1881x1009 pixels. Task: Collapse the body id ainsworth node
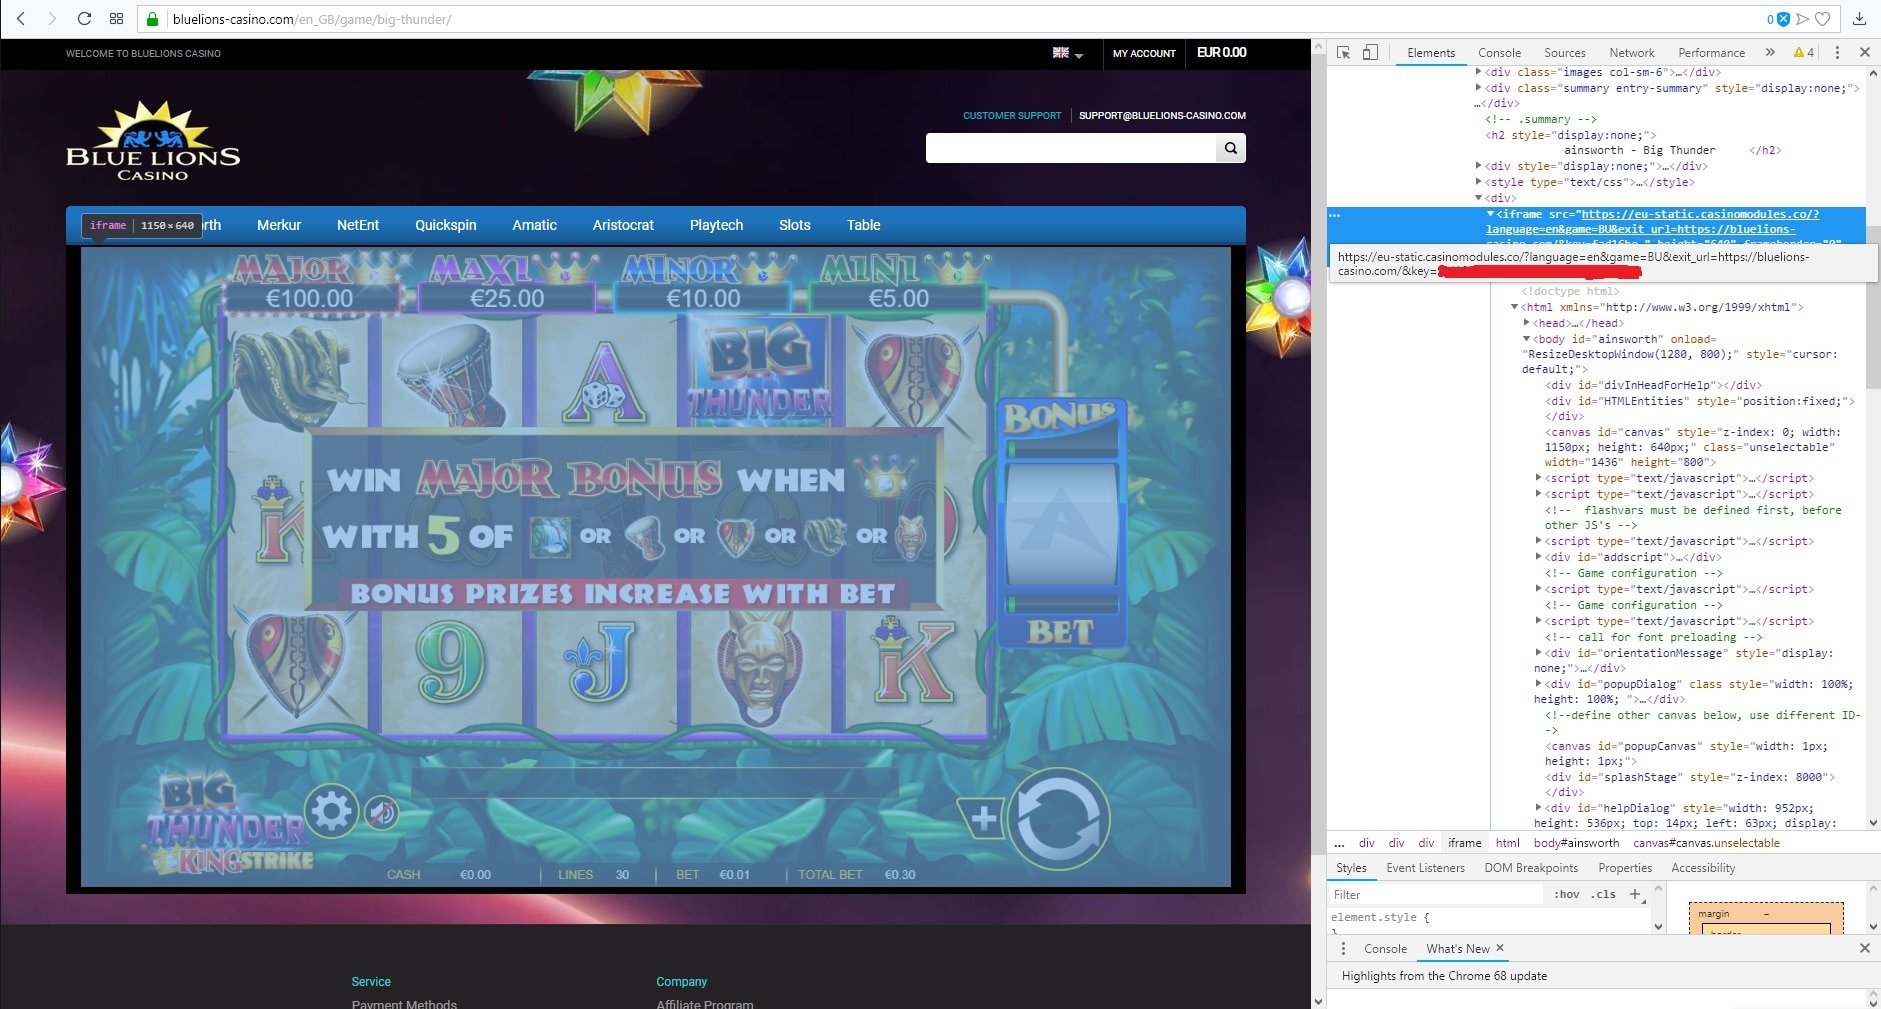(1527, 339)
